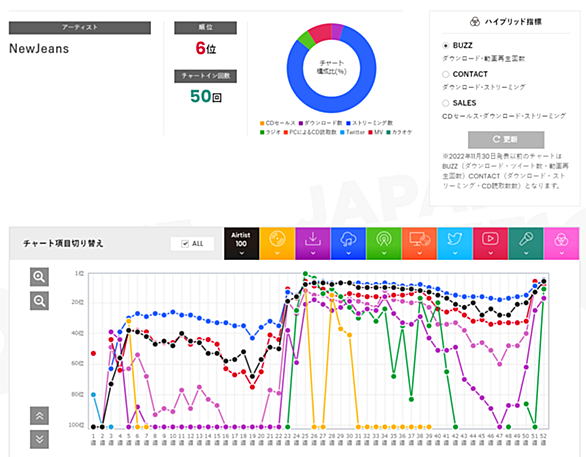Click the week 25 green peak data point
This screenshot has width=586, height=457.
click(305, 274)
